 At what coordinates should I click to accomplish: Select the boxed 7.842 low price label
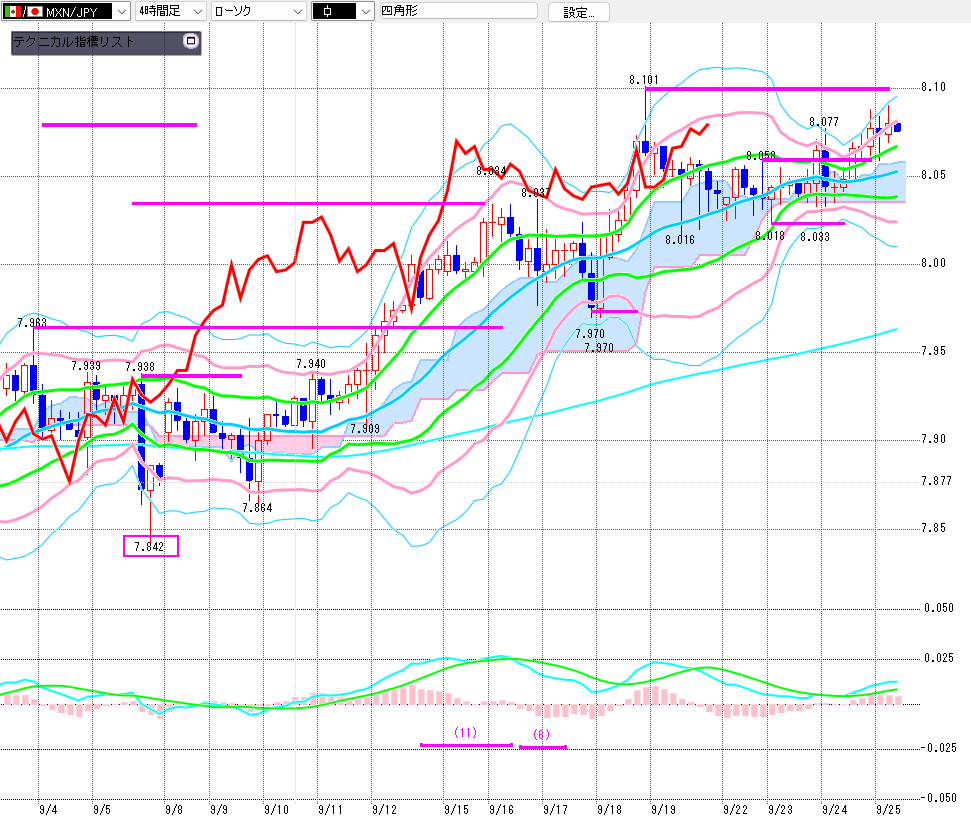(x=150, y=546)
